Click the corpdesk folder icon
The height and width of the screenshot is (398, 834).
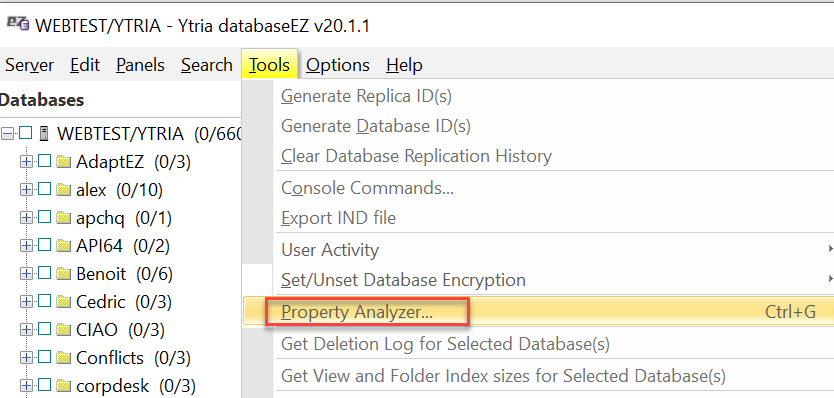click(63, 385)
